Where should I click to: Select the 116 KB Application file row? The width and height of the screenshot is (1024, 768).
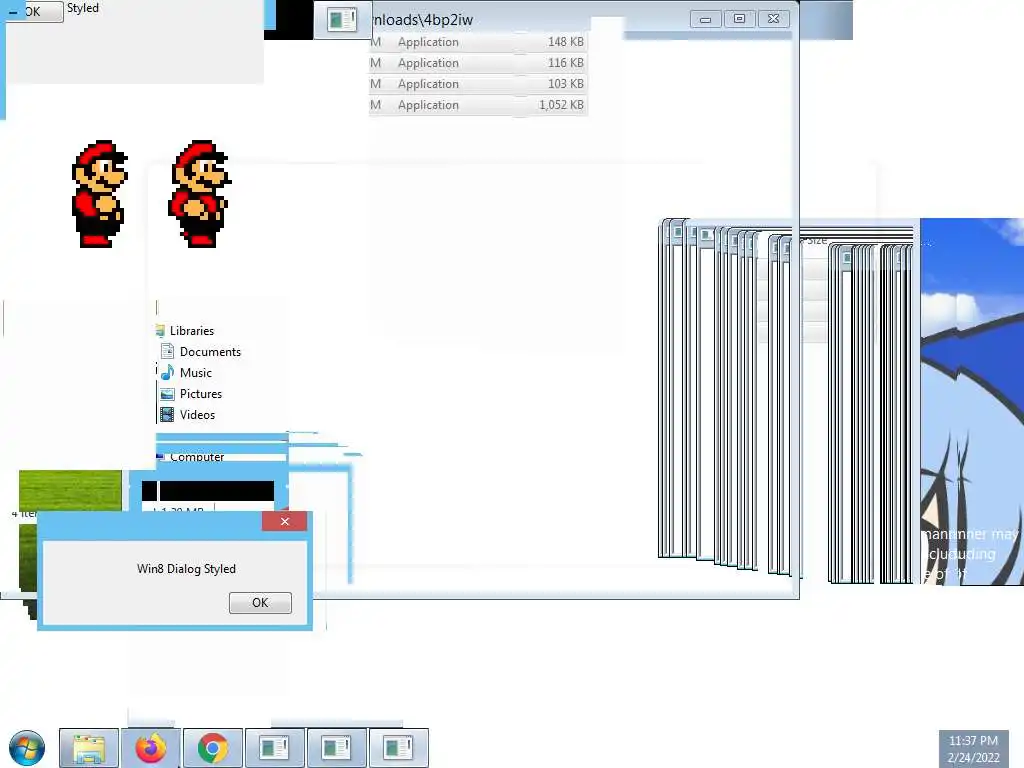pos(478,63)
